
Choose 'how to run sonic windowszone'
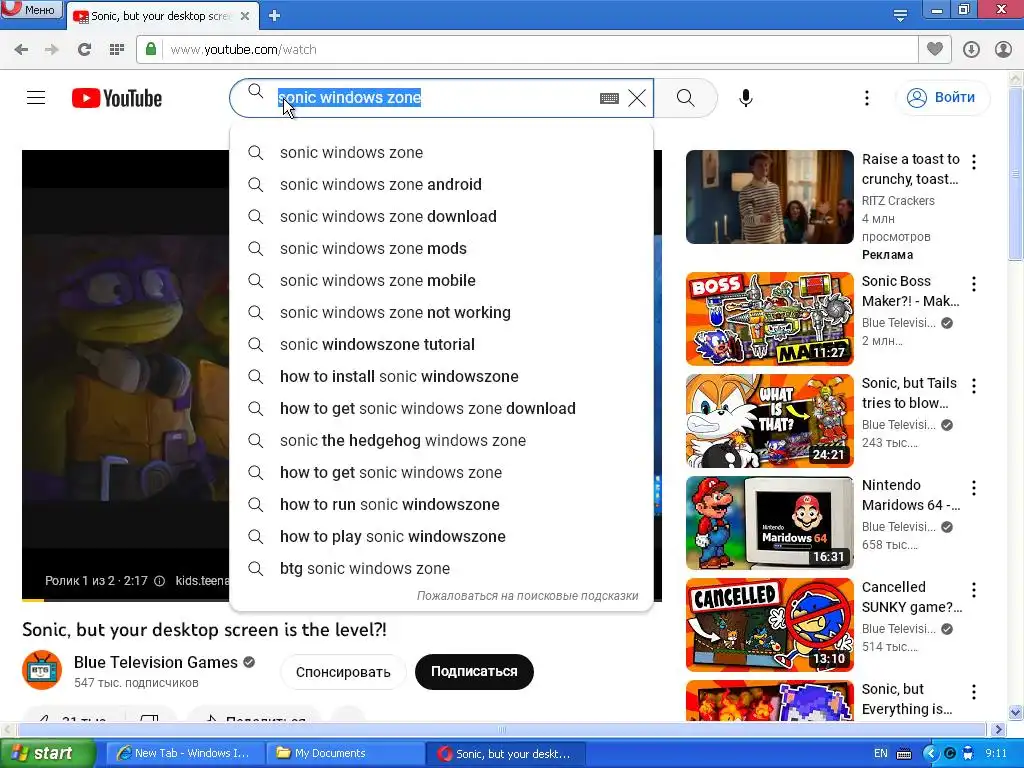(x=441, y=504)
